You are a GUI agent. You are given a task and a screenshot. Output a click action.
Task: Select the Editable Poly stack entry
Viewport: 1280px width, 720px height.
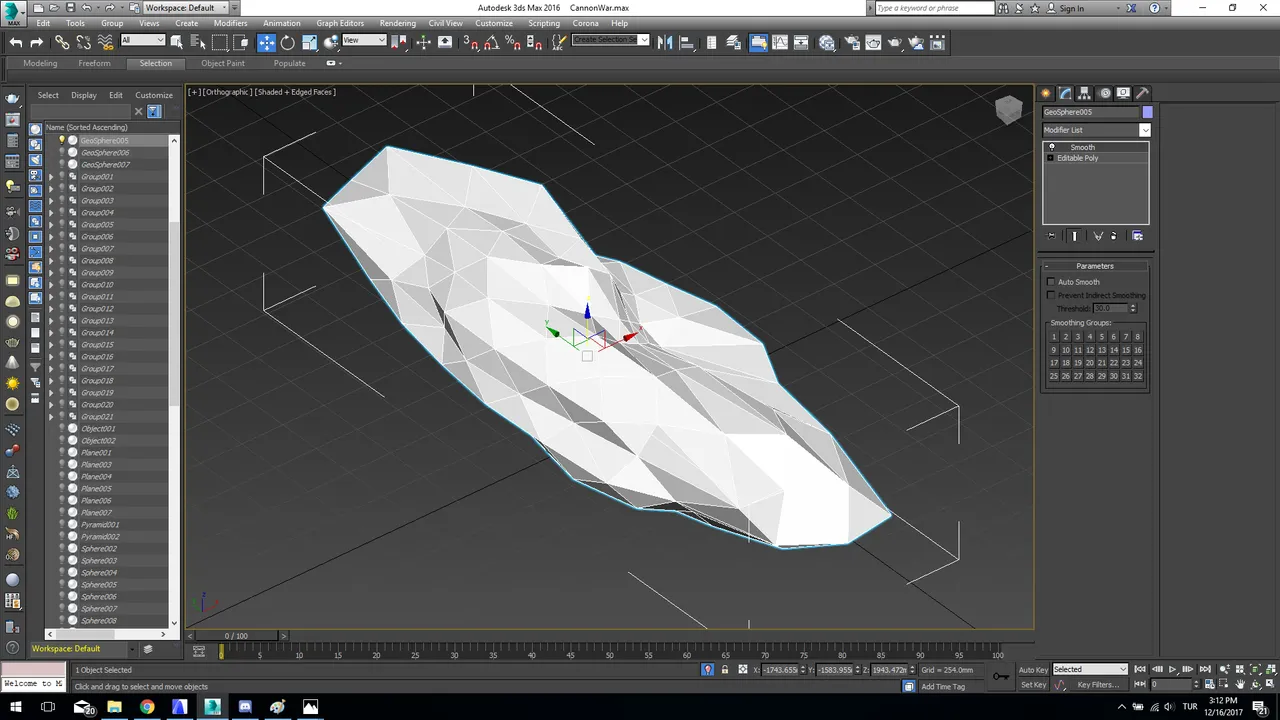(1077, 158)
